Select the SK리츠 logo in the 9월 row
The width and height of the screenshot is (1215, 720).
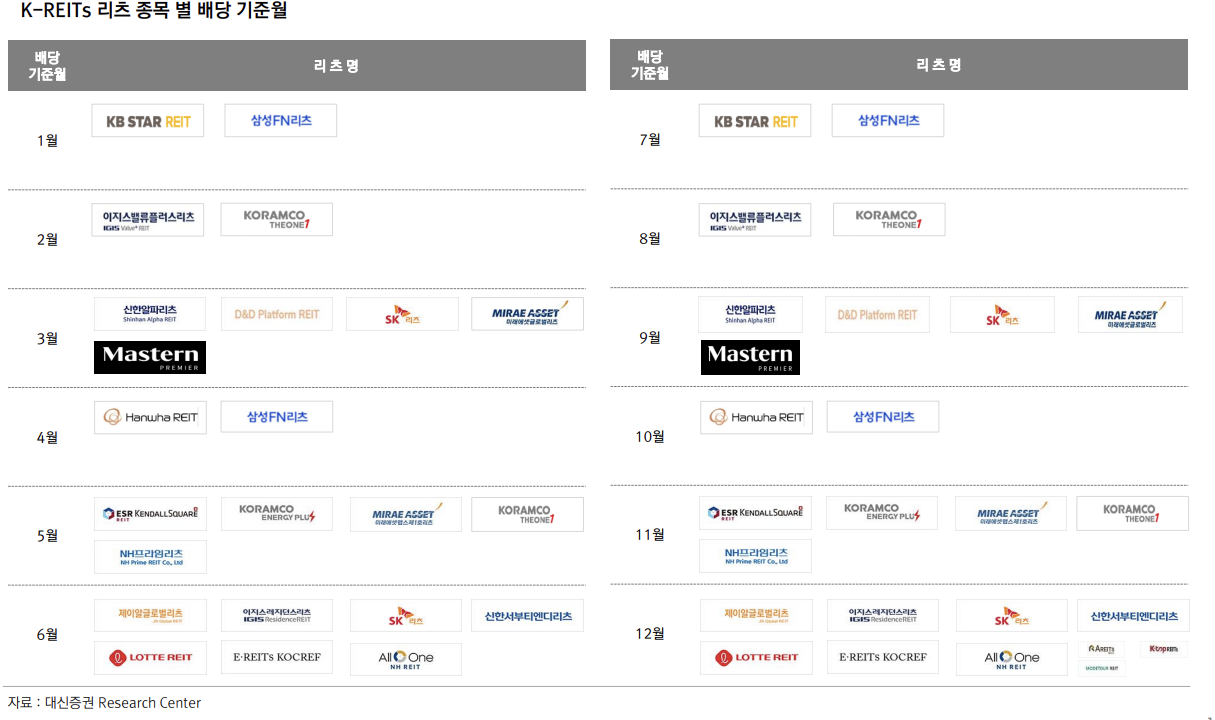[x=1003, y=314]
